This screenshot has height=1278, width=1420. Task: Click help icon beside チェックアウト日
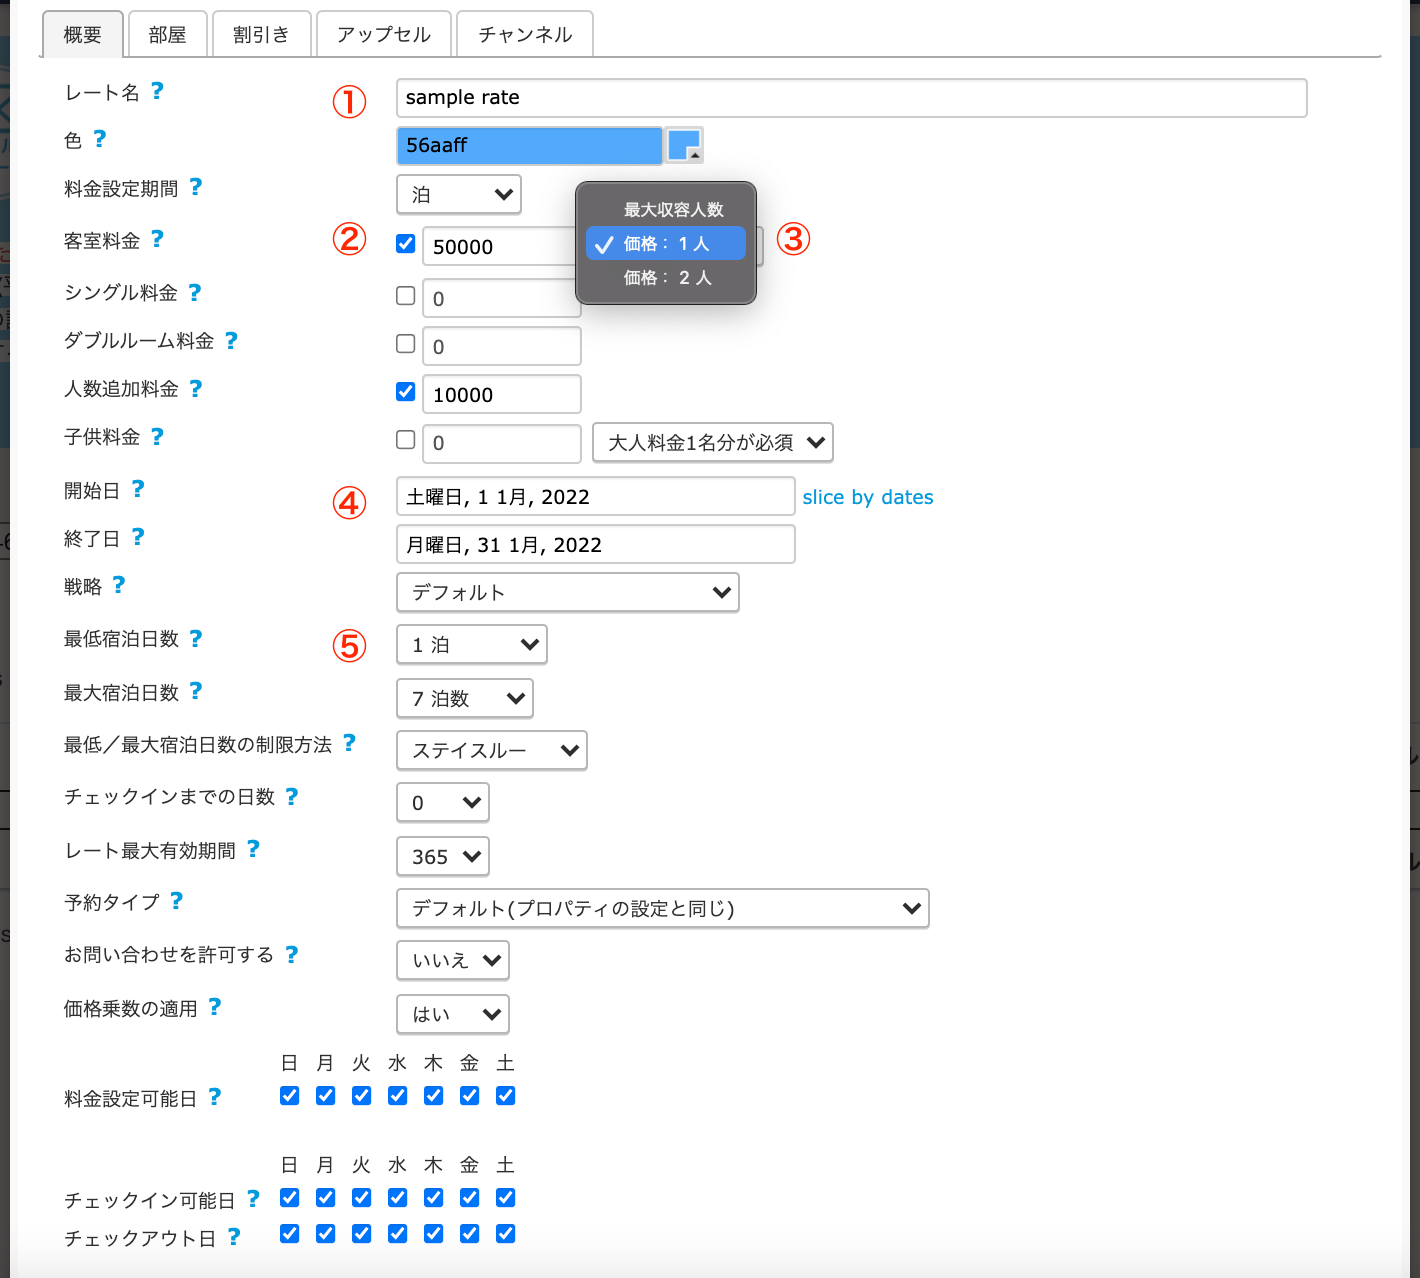coord(234,1237)
